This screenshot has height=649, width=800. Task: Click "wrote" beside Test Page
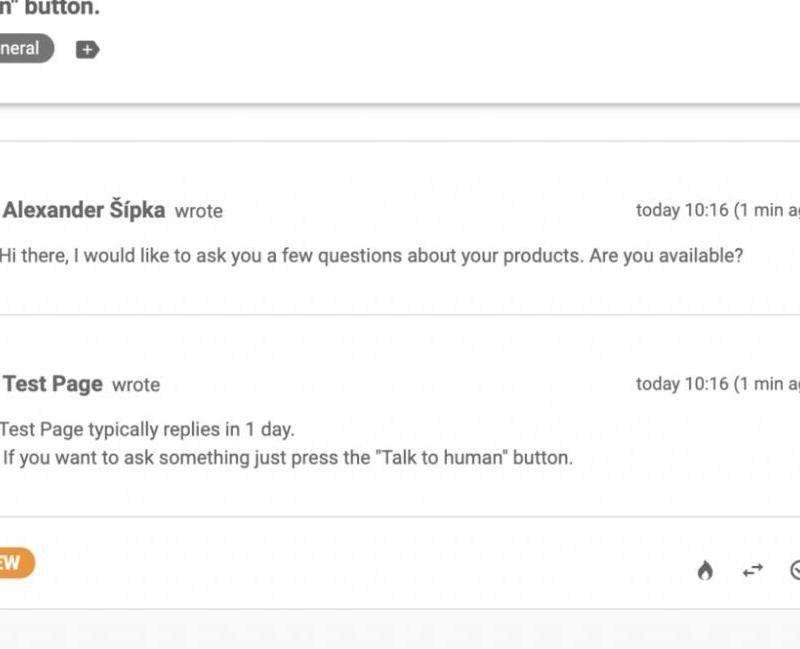pyautogui.click(x=136, y=385)
